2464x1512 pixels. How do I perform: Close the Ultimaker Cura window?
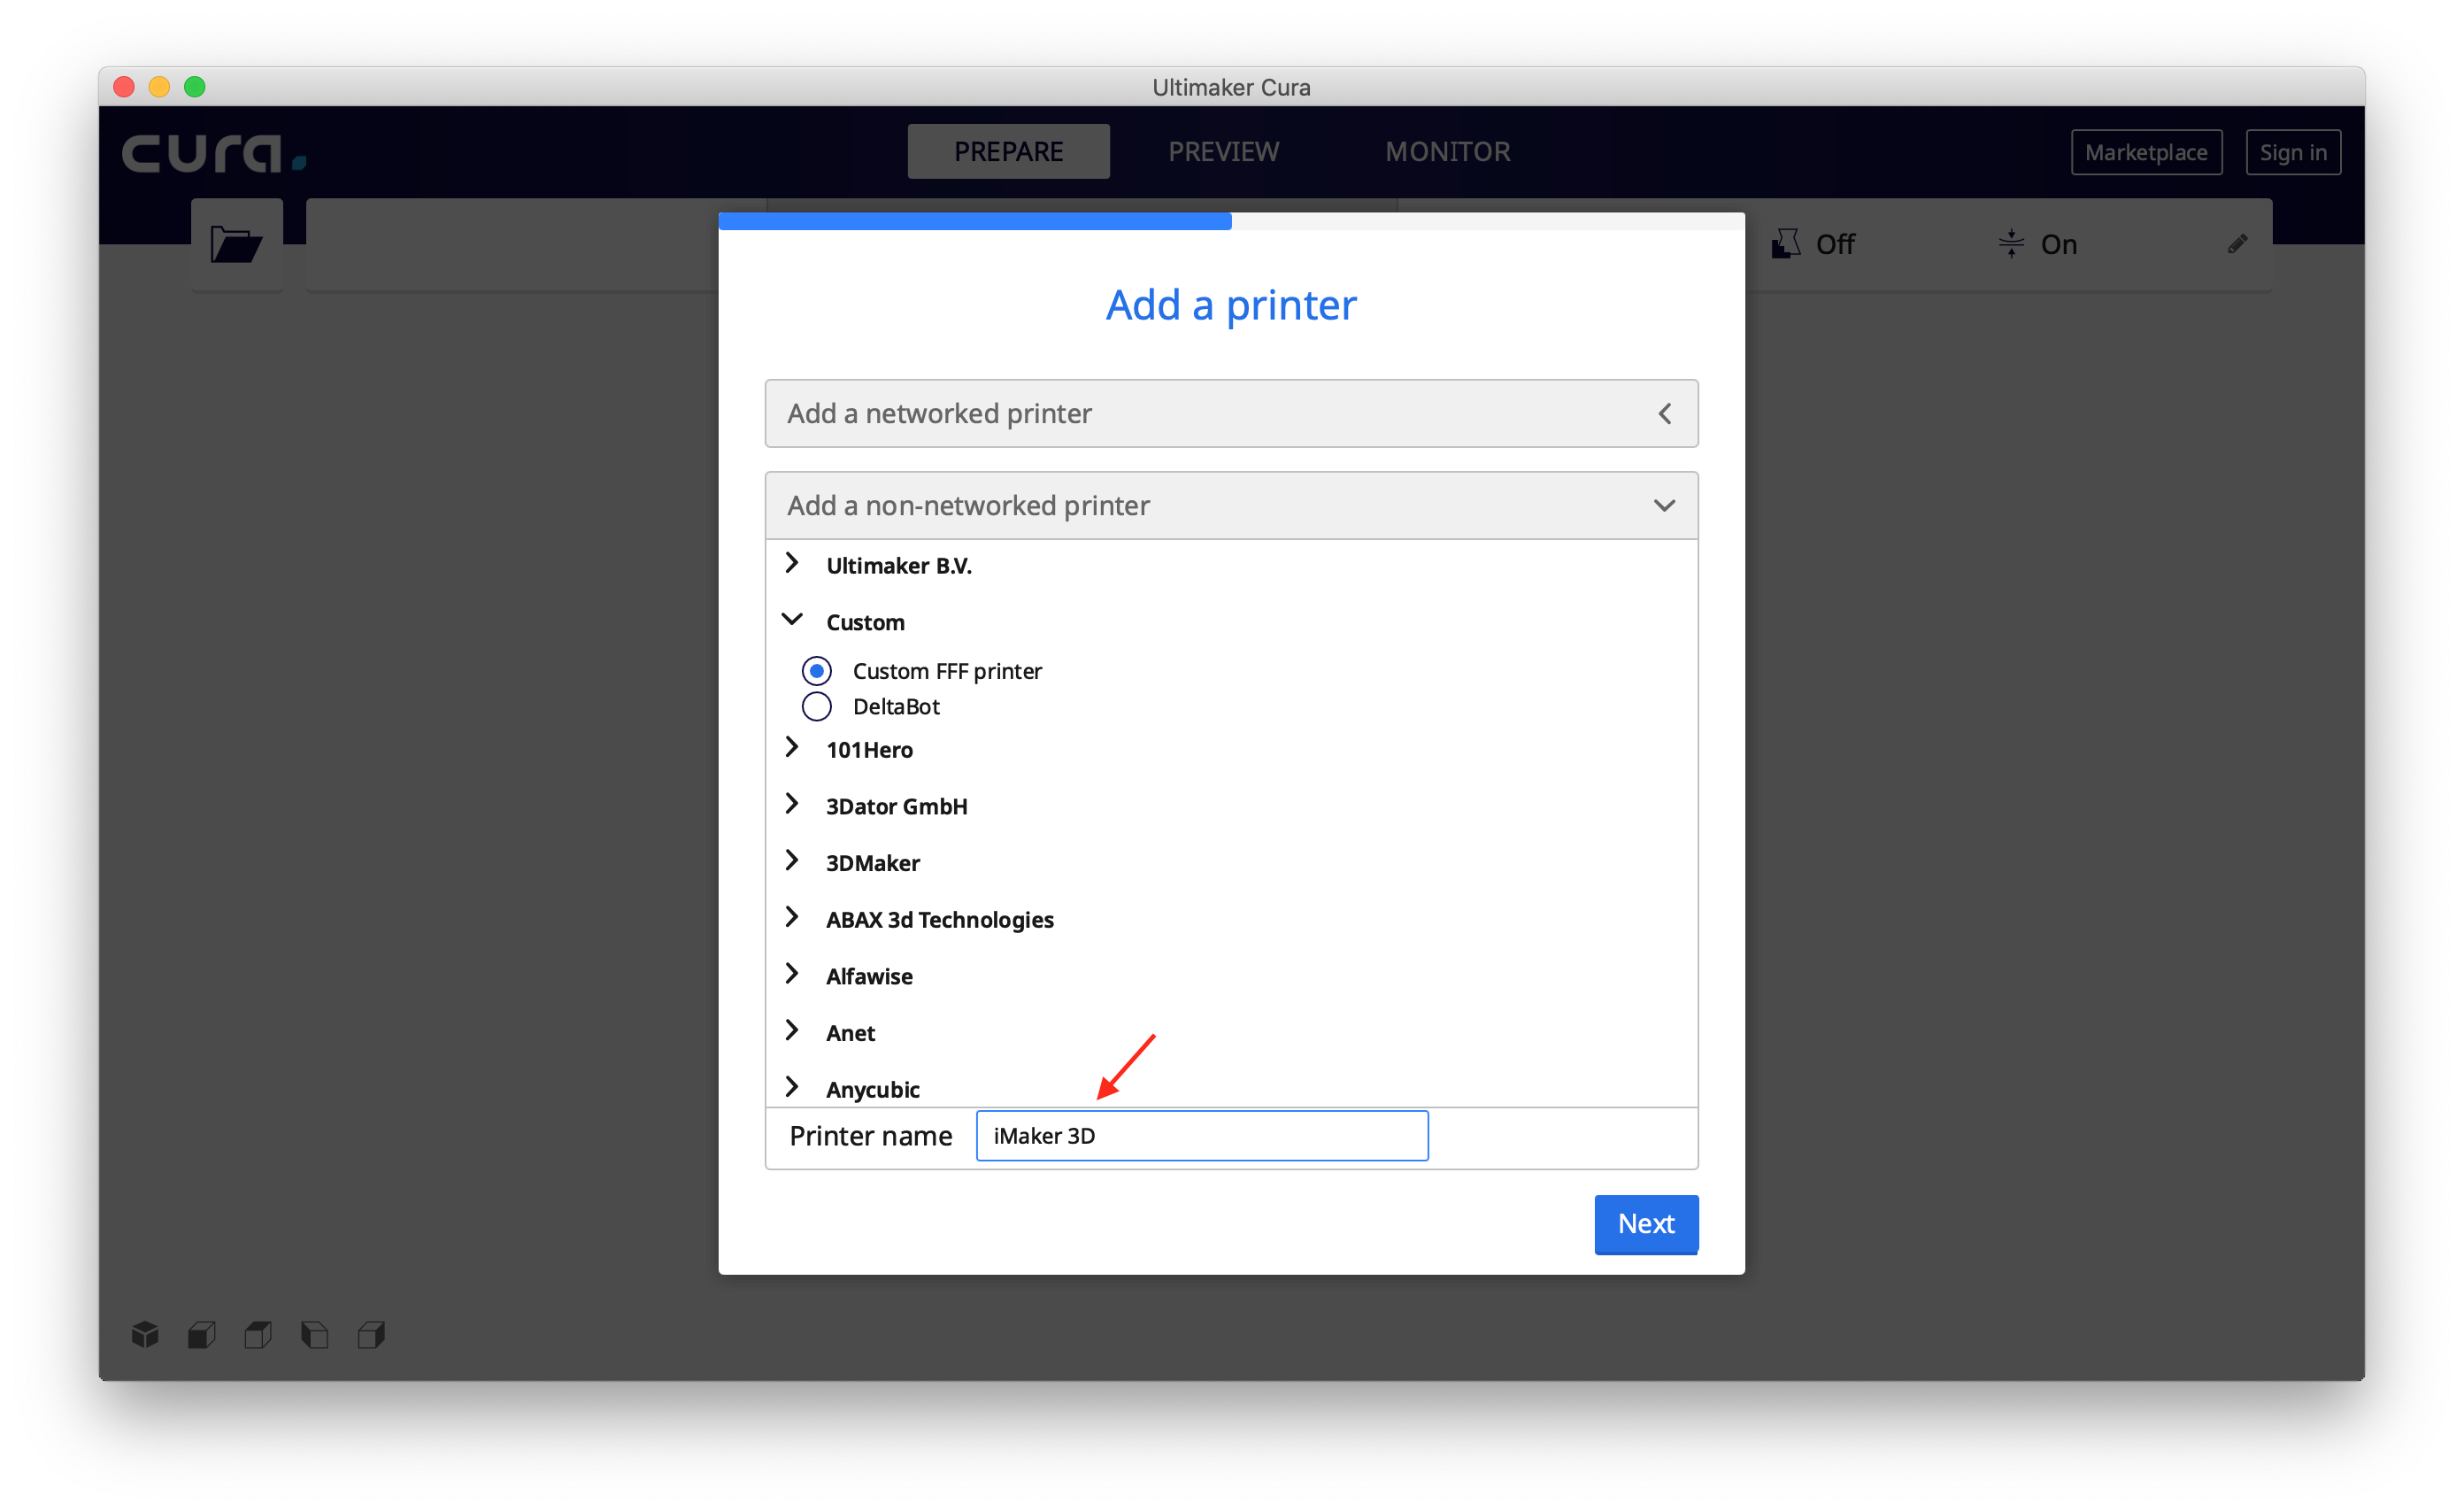124,87
